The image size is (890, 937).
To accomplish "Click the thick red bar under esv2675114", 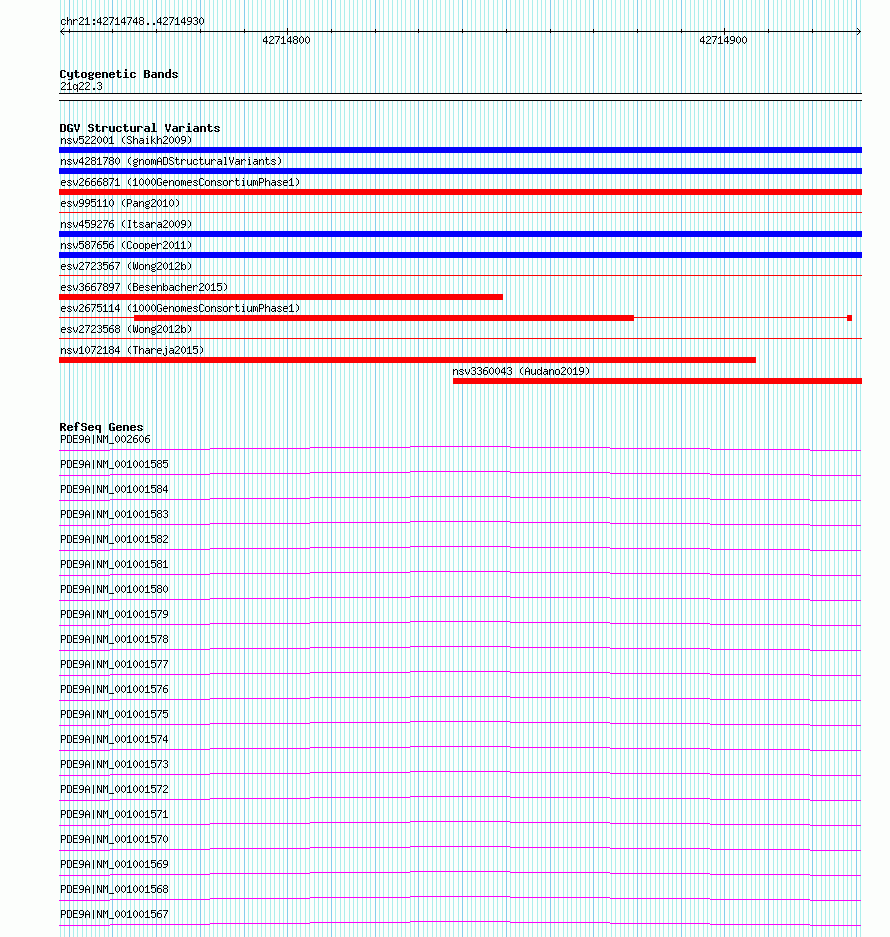I will pyautogui.click(x=384, y=318).
